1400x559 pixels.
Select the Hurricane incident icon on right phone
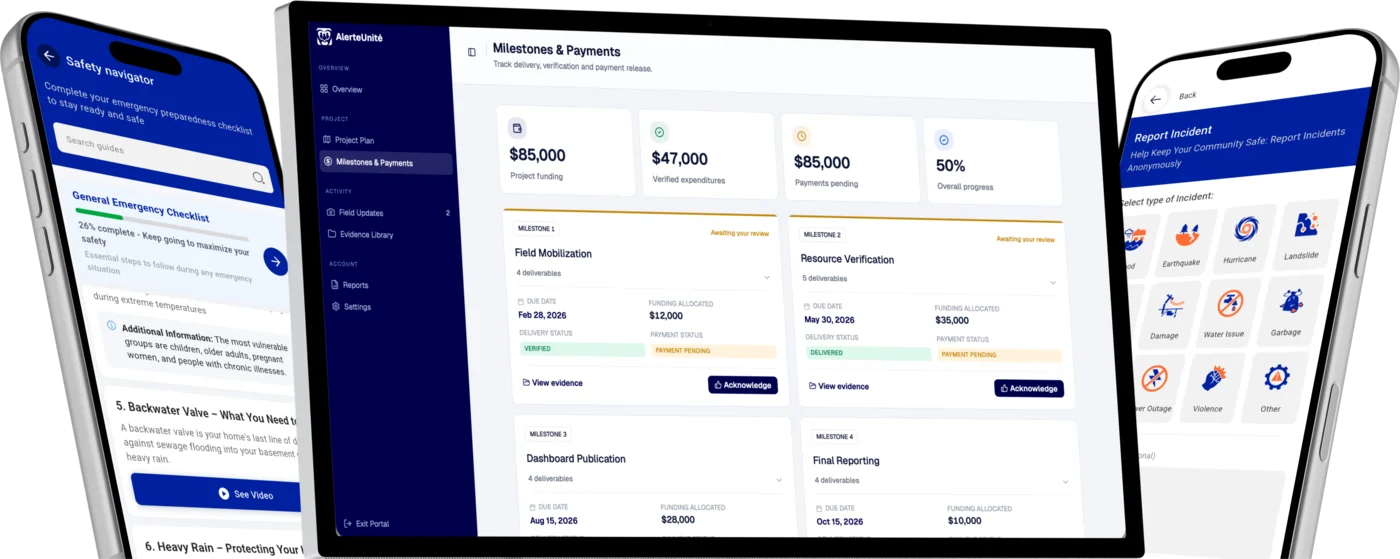coord(1246,229)
